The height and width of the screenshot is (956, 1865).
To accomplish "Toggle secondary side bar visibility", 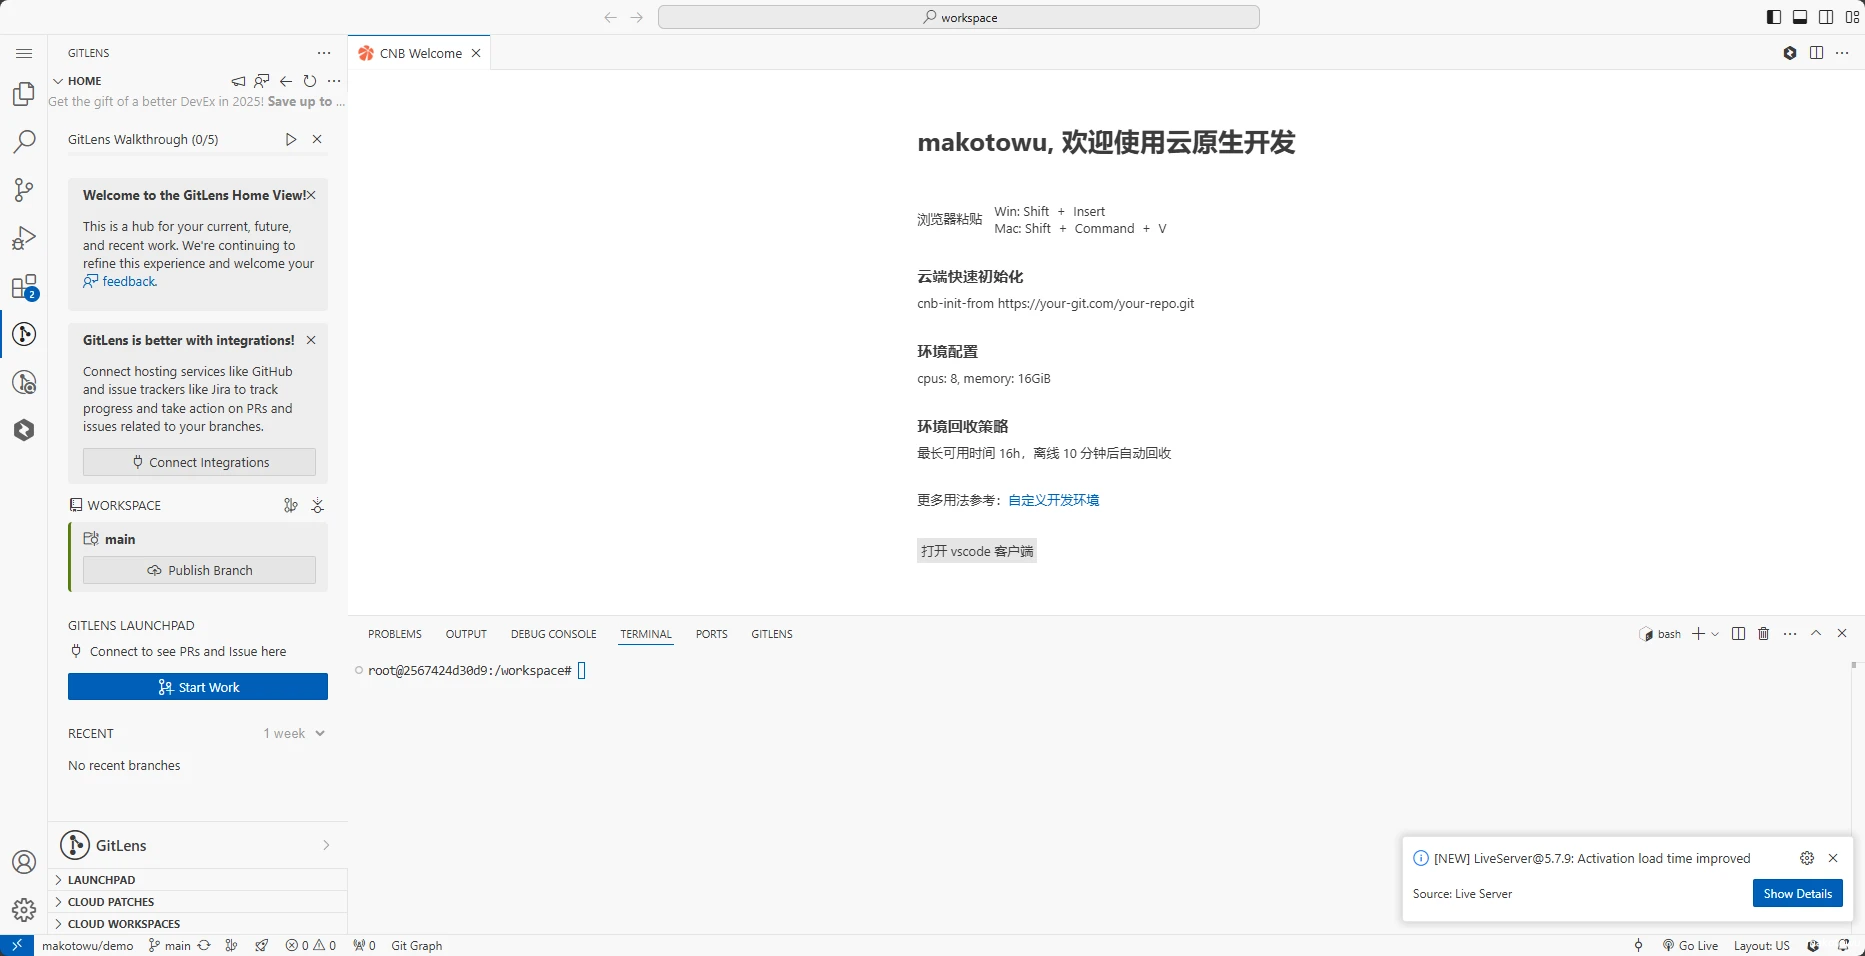I will pyautogui.click(x=1826, y=17).
